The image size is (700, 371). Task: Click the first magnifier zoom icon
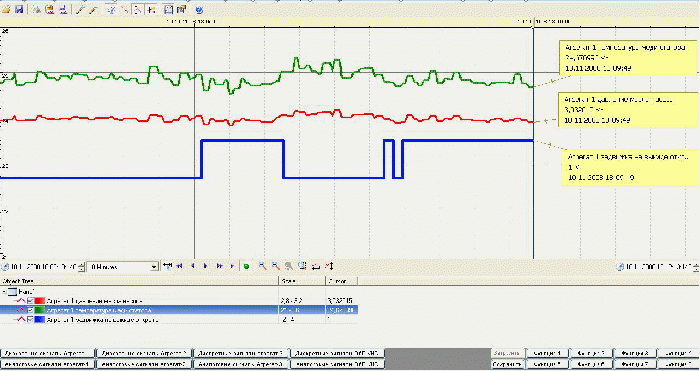point(262,267)
